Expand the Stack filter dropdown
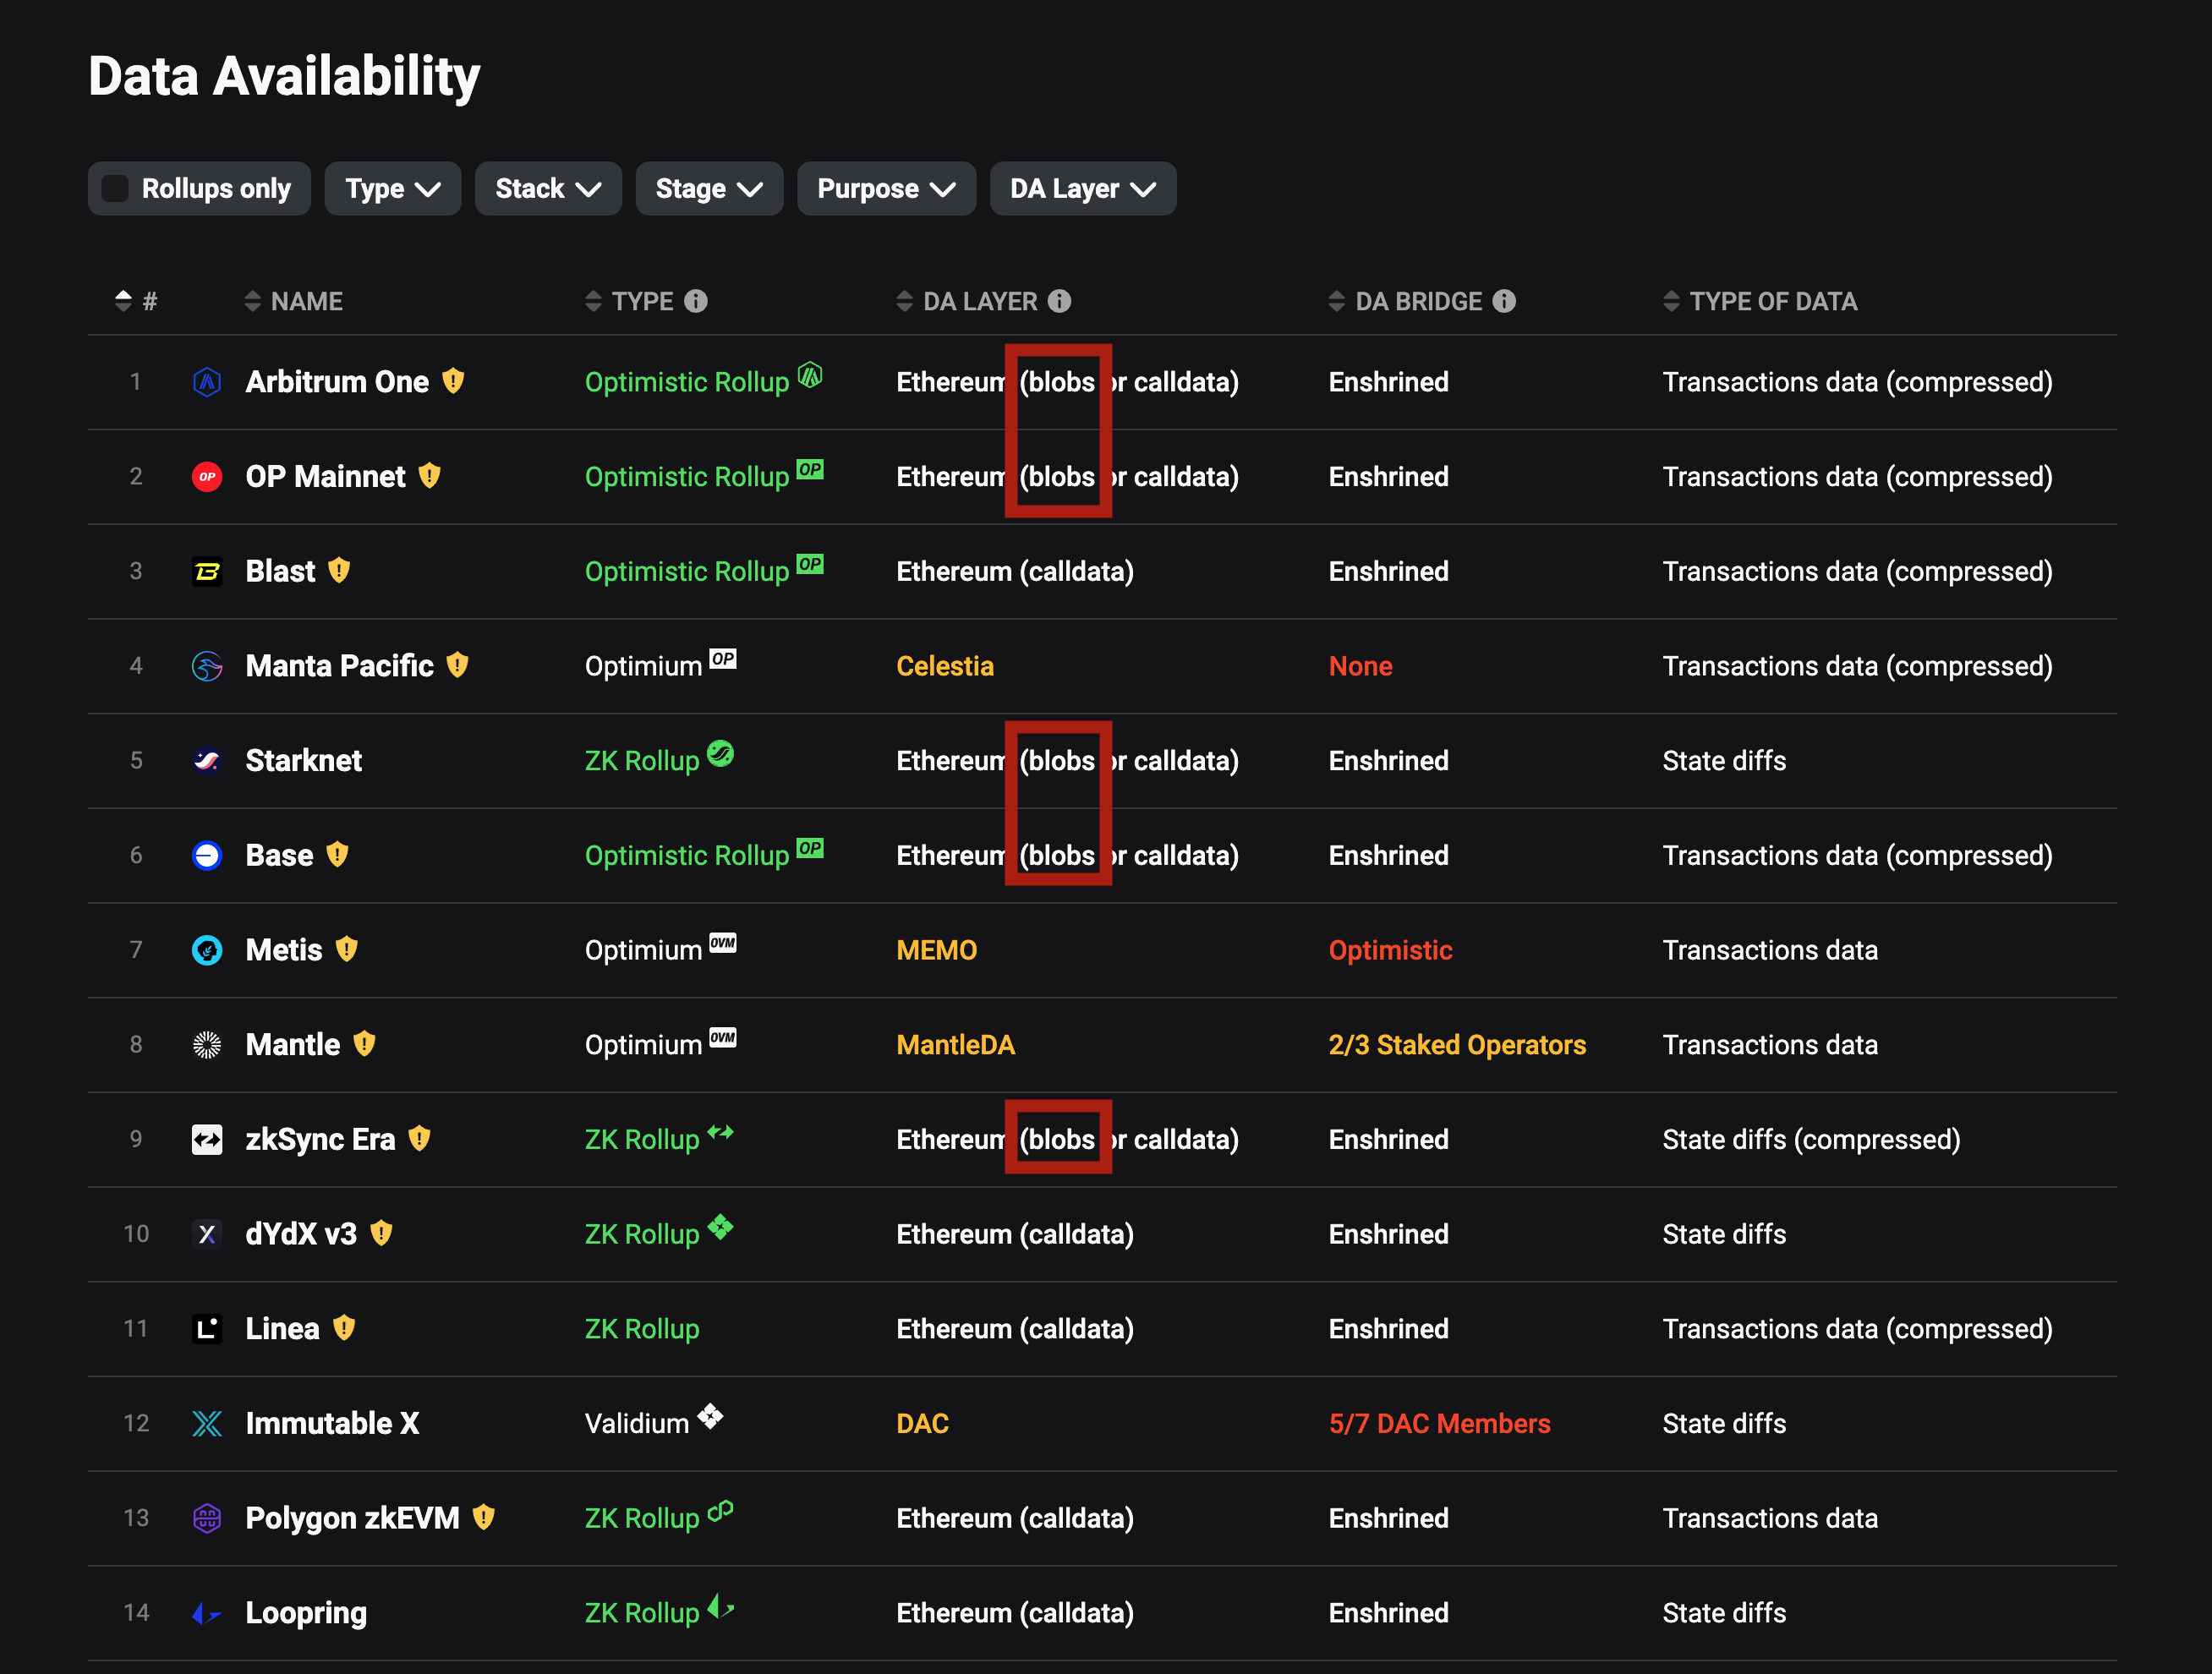The width and height of the screenshot is (2212, 1674). (547, 189)
